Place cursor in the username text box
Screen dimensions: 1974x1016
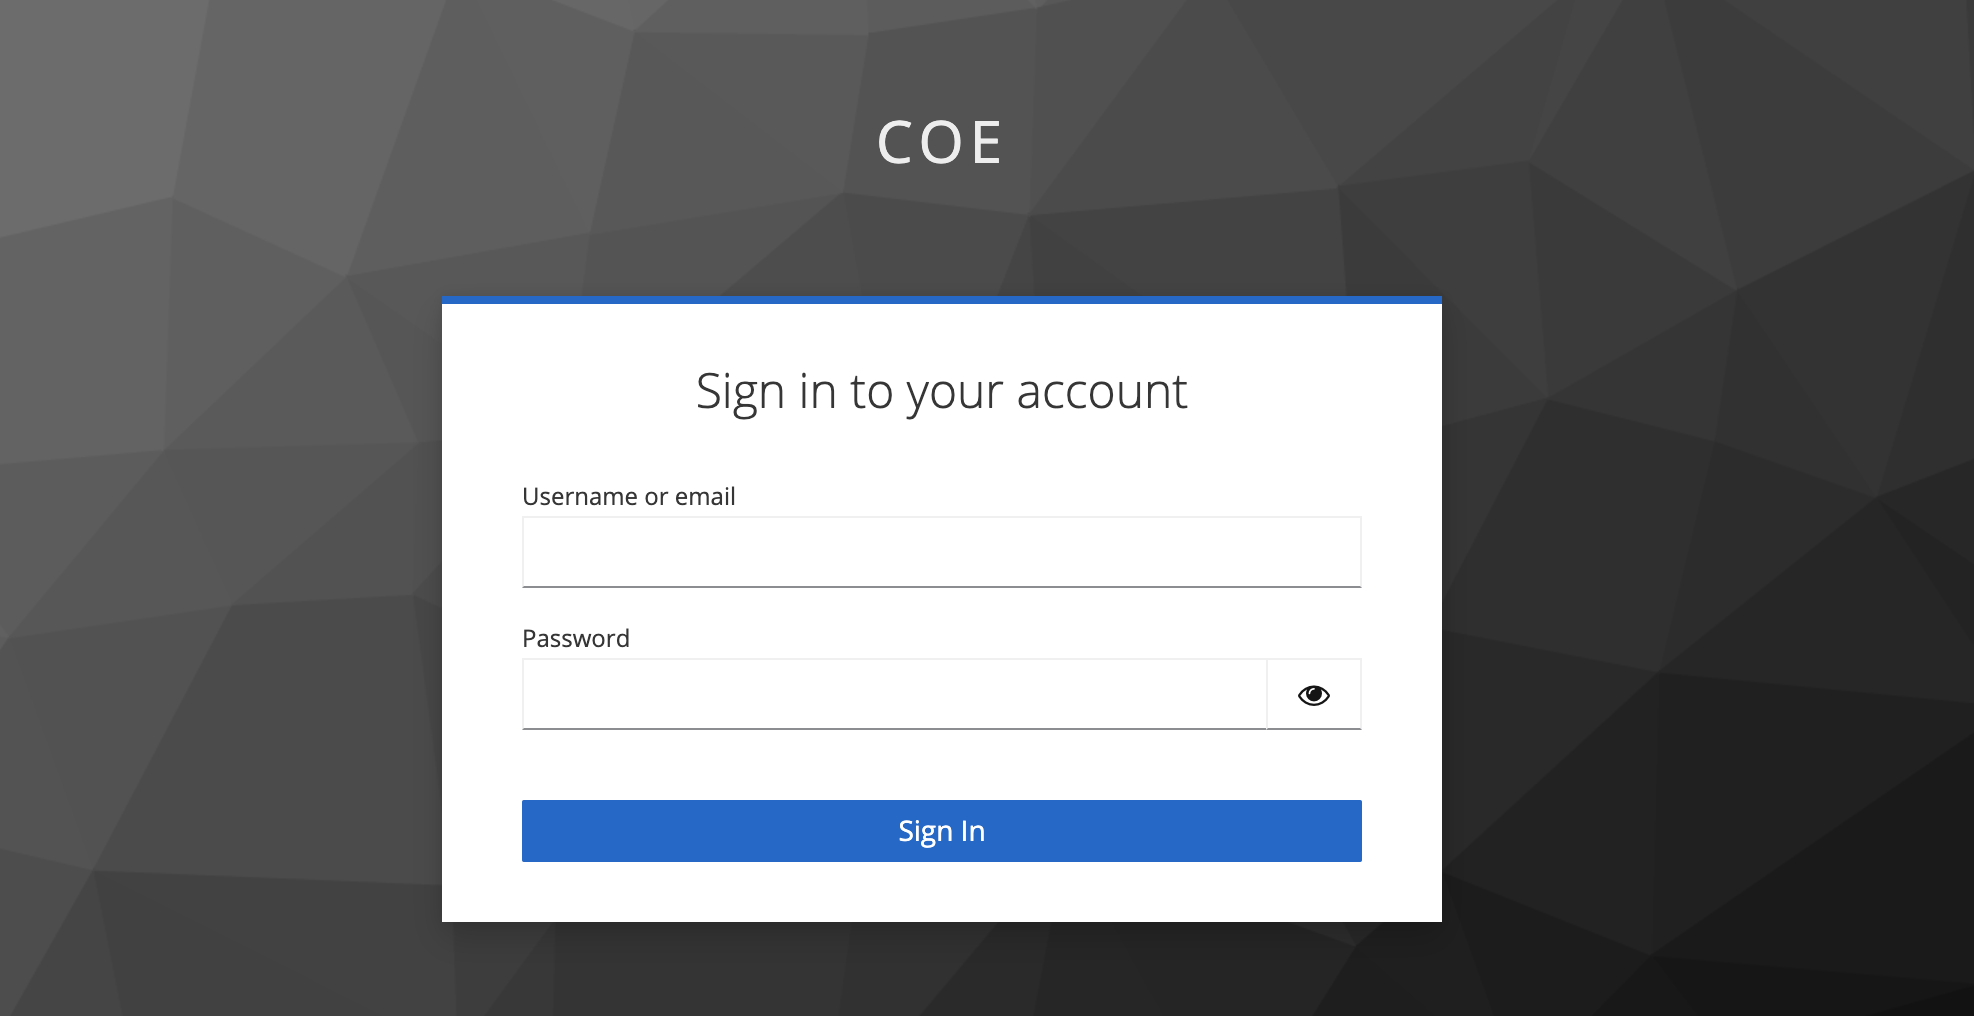941,552
